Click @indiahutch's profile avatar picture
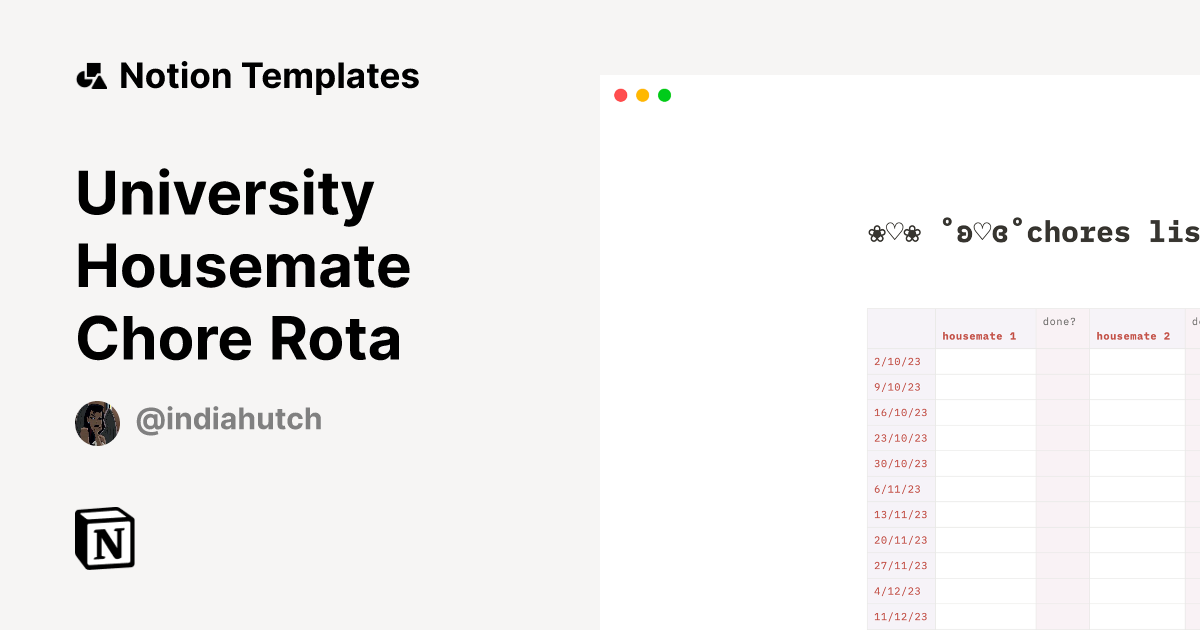This screenshot has height=630, width=1200. (97, 422)
